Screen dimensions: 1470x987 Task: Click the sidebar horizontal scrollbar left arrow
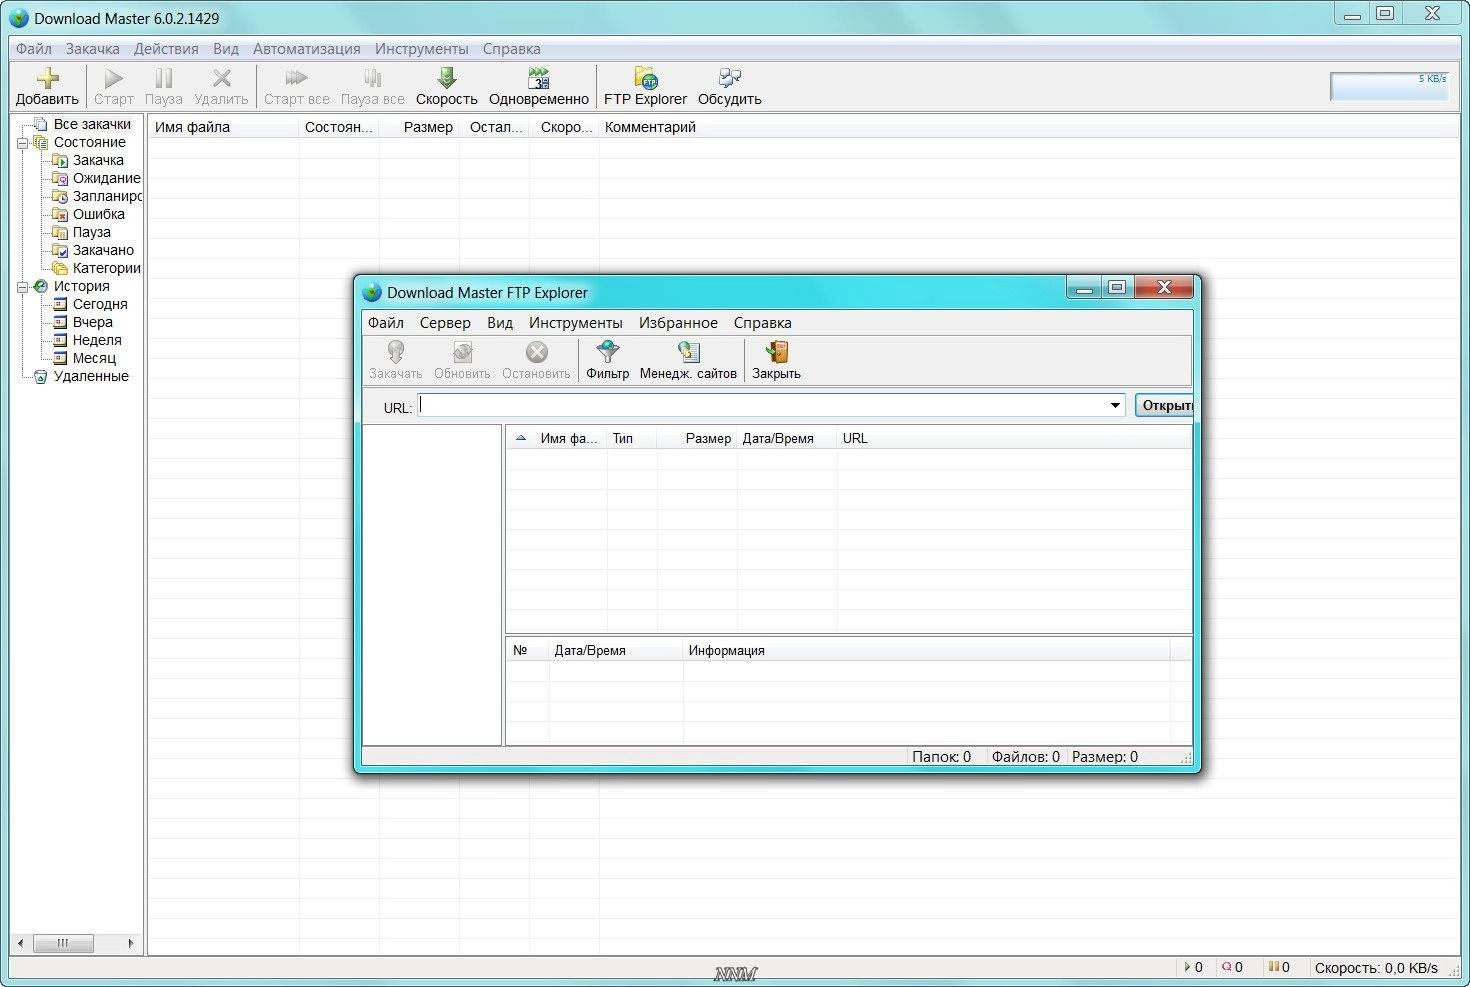point(21,943)
